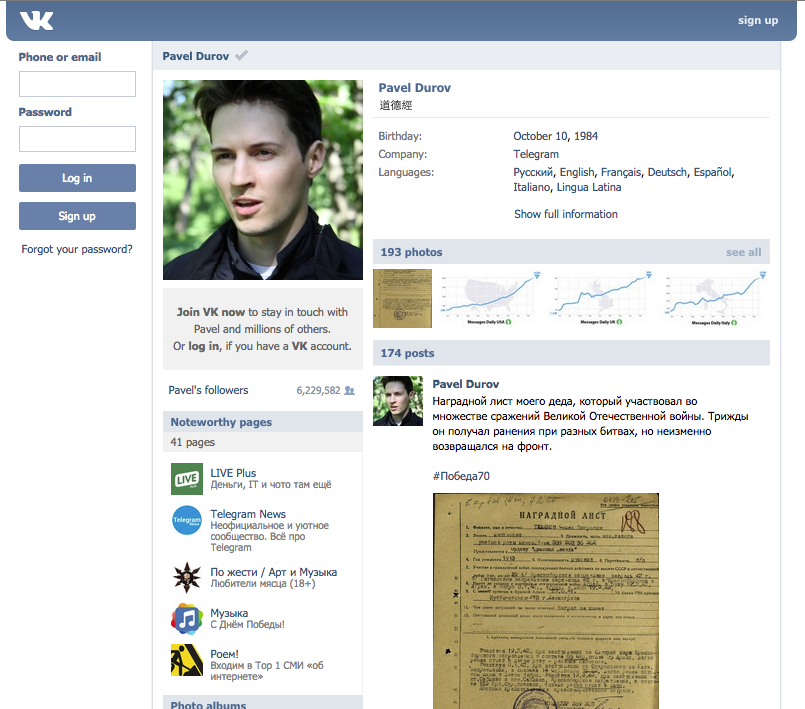Click the post author avatar
Viewport: 805px width, 709px height.
[x=398, y=401]
